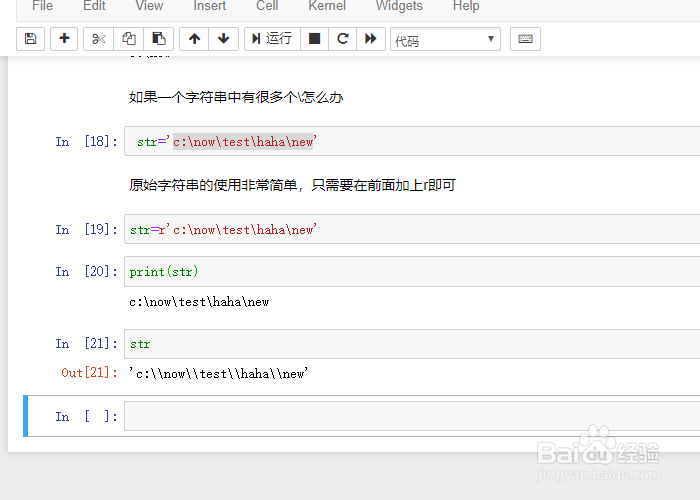The image size is (700, 500).
Task: Open the Widgets menu
Action: tap(399, 6)
